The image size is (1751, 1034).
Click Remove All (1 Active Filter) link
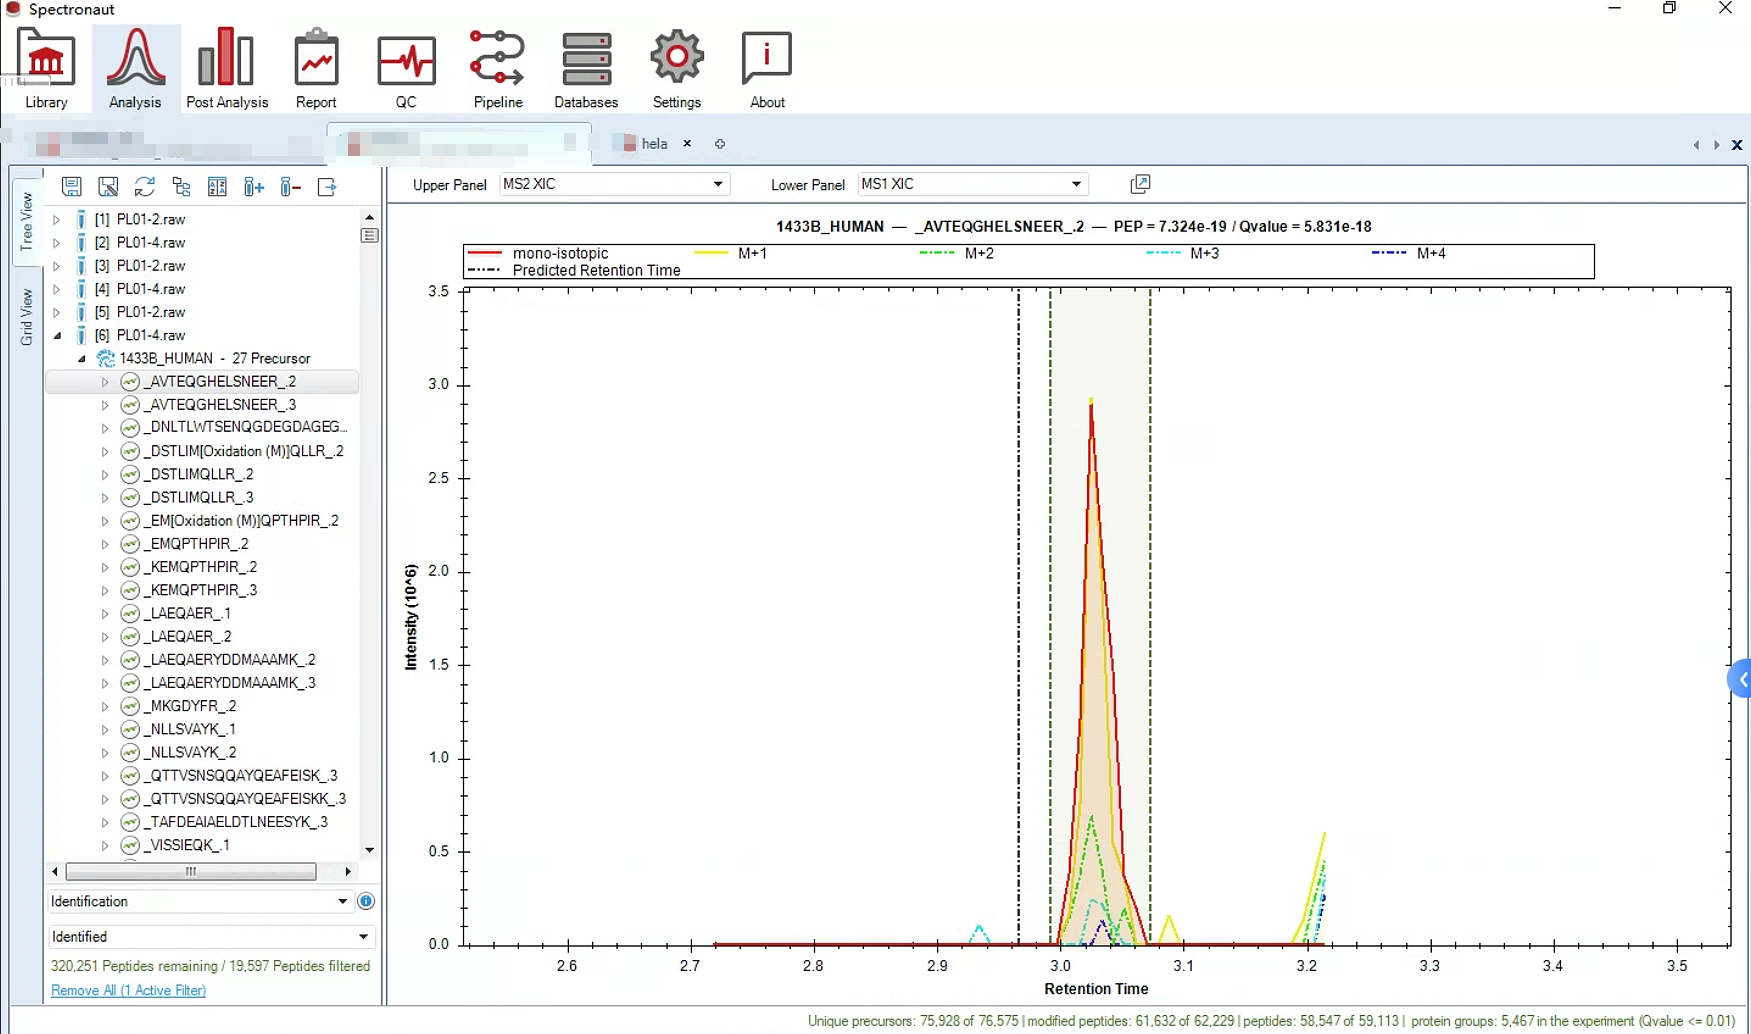point(128,990)
